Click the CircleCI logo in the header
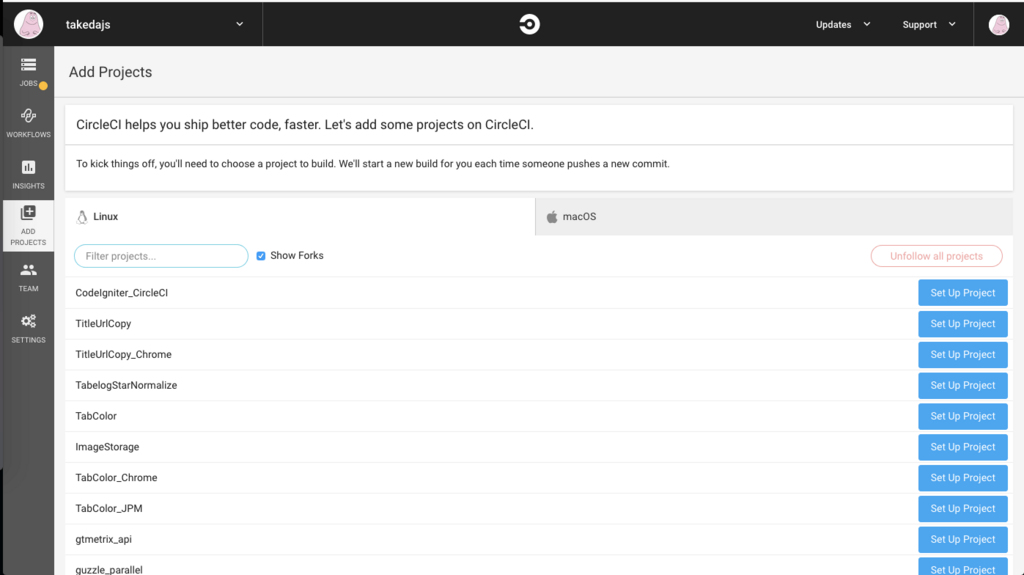The width and height of the screenshot is (1024, 575). tap(530, 24)
